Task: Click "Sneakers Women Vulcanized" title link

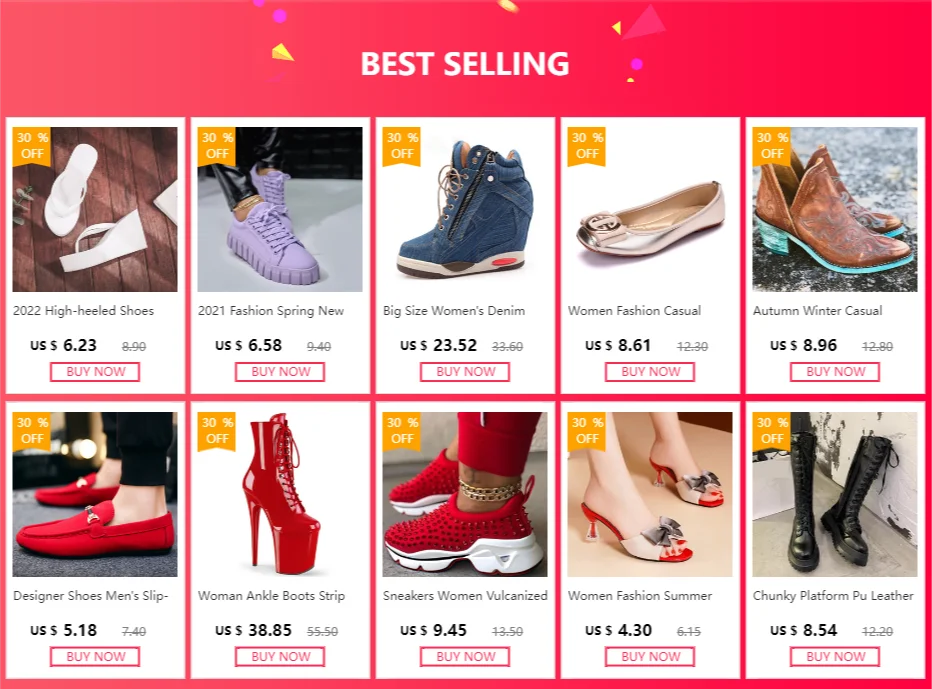Action: 465,596
